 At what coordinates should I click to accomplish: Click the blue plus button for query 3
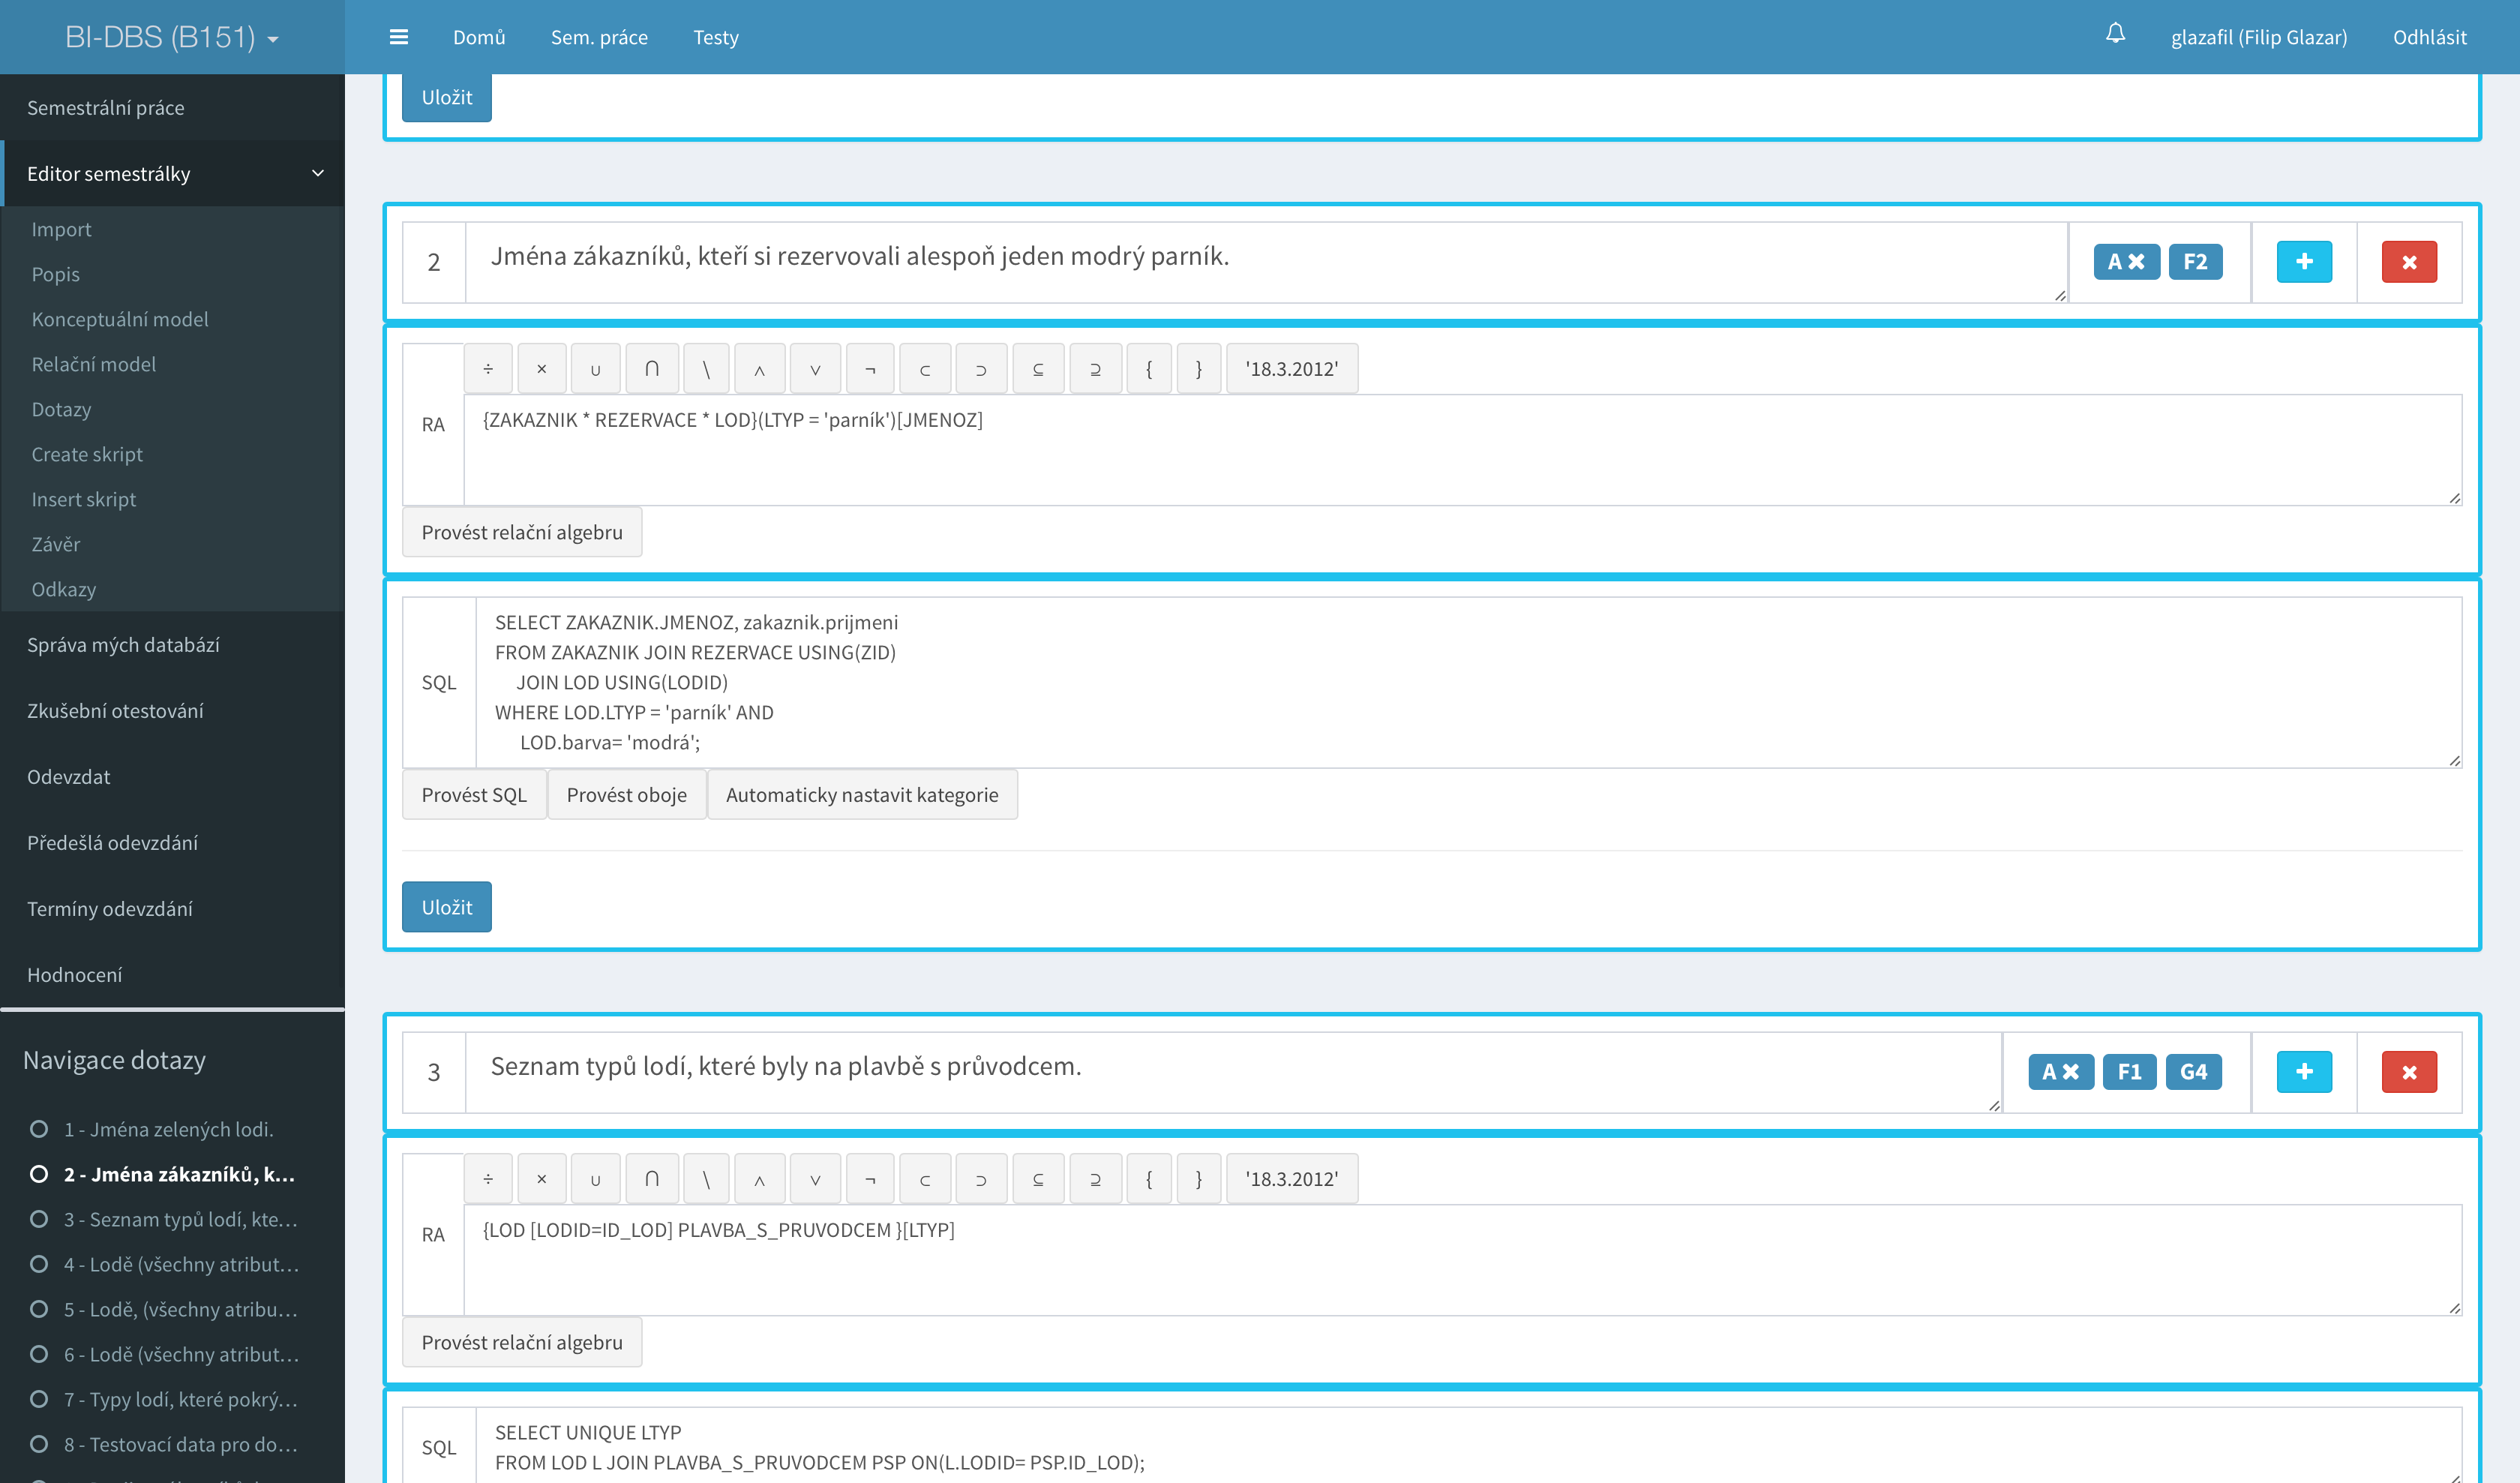pos(2304,1072)
